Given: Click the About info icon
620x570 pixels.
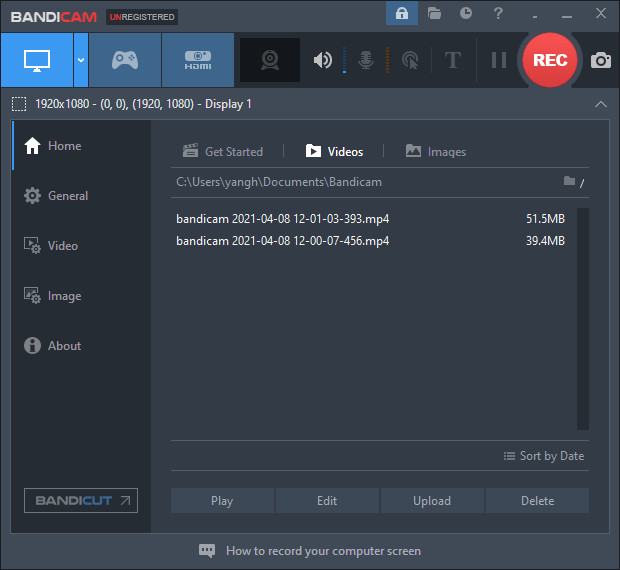Looking at the screenshot, I should [x=32, y=345].
